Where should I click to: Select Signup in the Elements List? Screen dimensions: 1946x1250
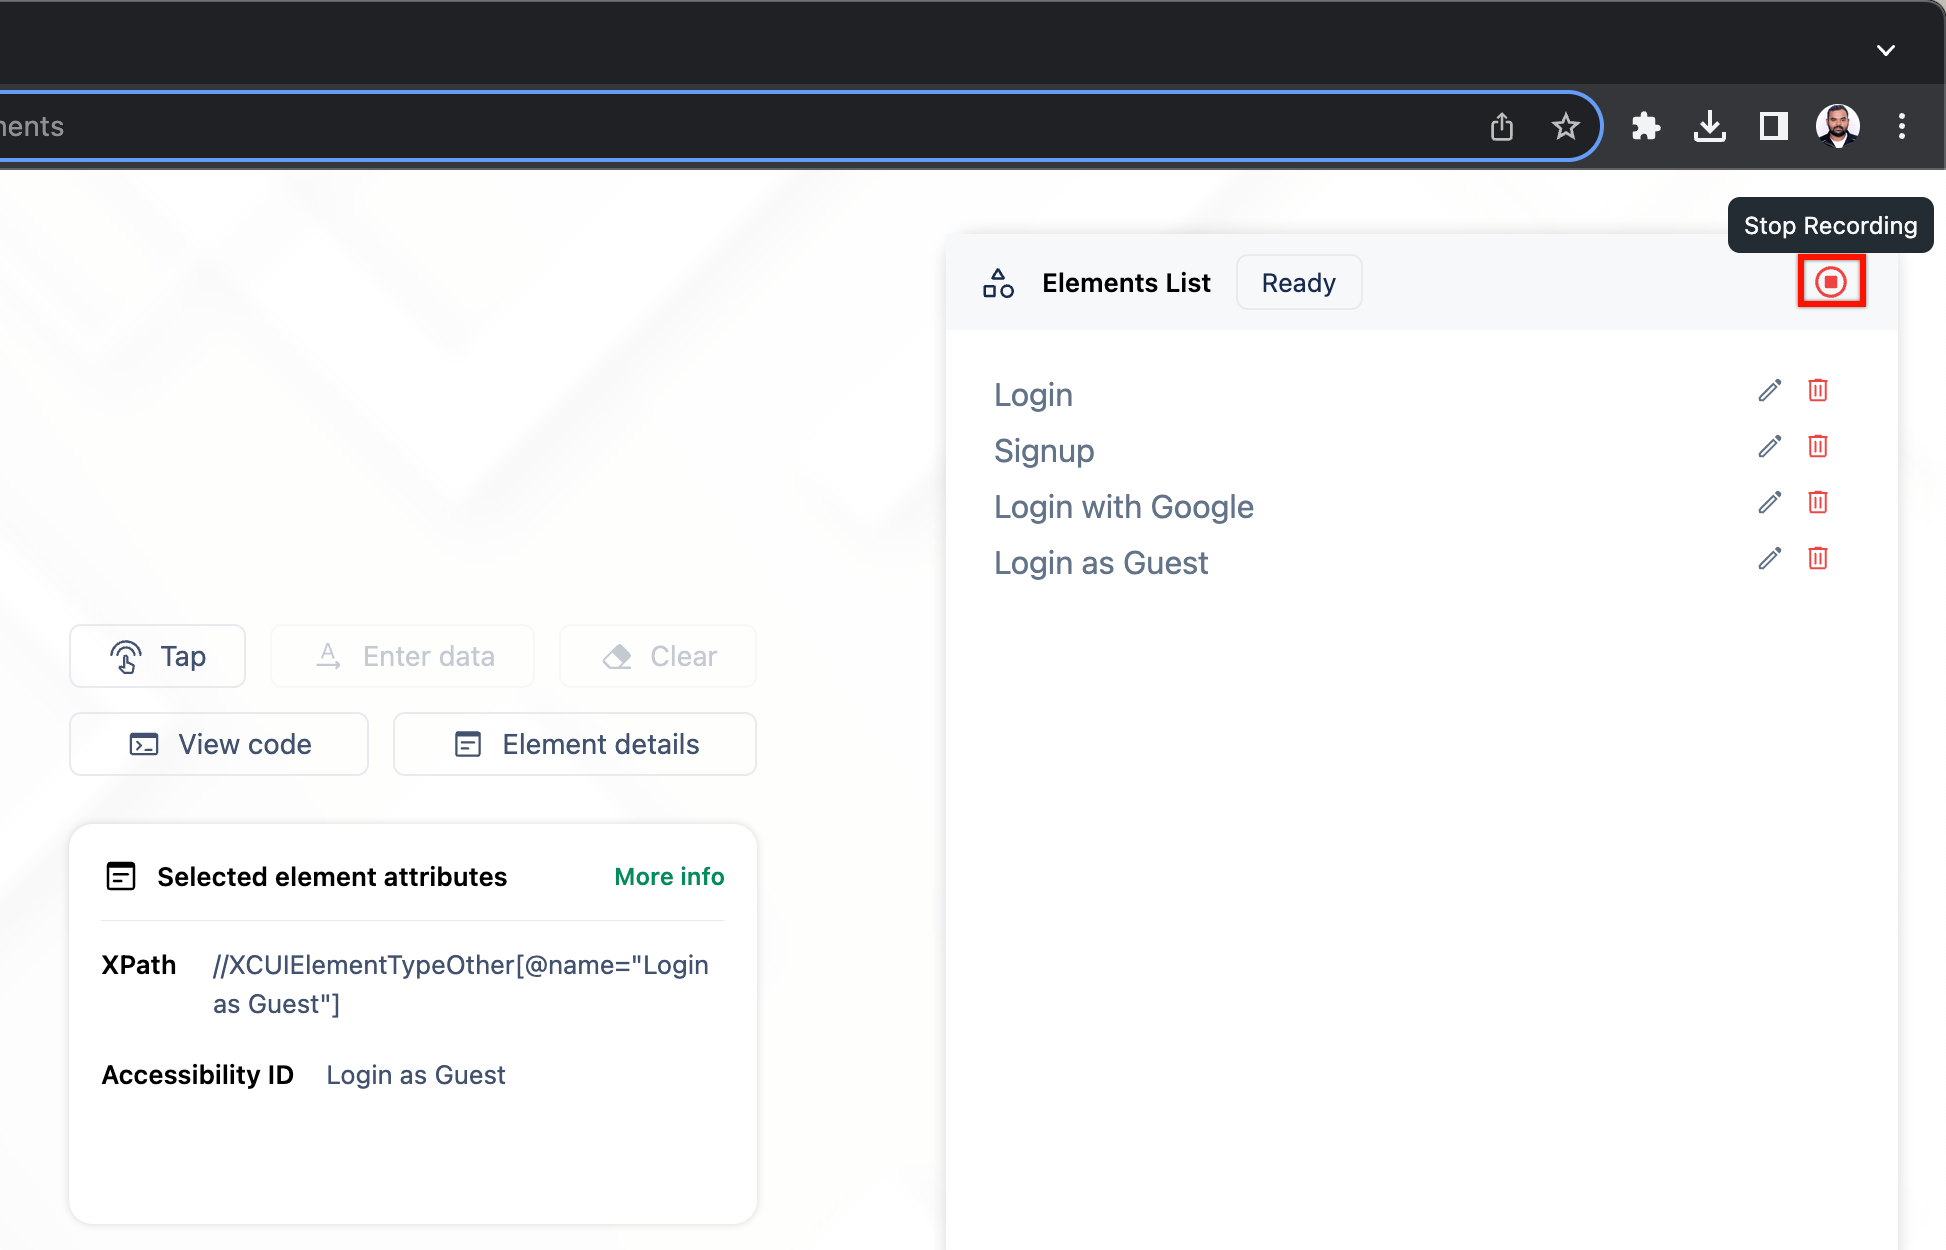[x=1044, y=451]
